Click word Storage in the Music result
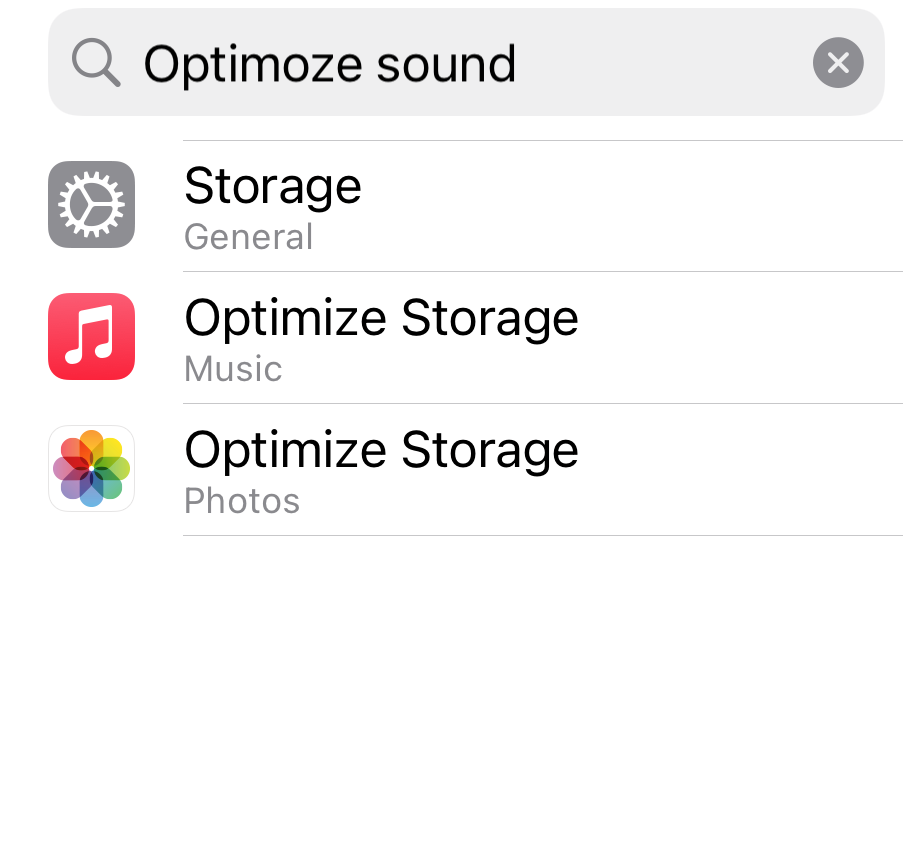This screenshot has width=903, height=856. pyautogui.click(x=490, y=320)
